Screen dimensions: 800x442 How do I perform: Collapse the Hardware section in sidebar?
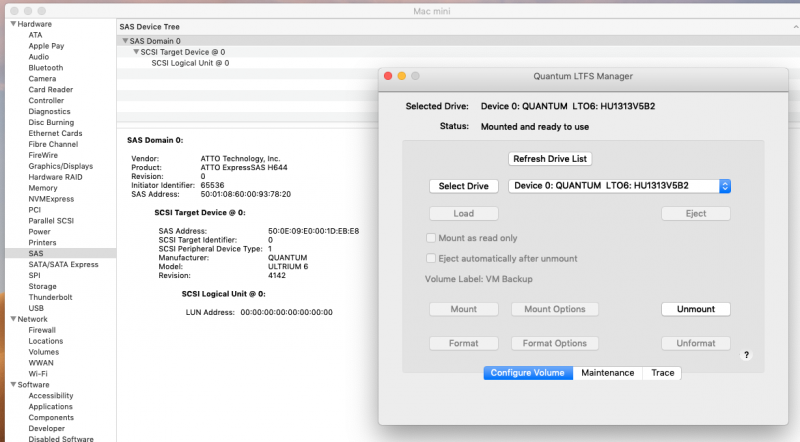click(13, 24)
